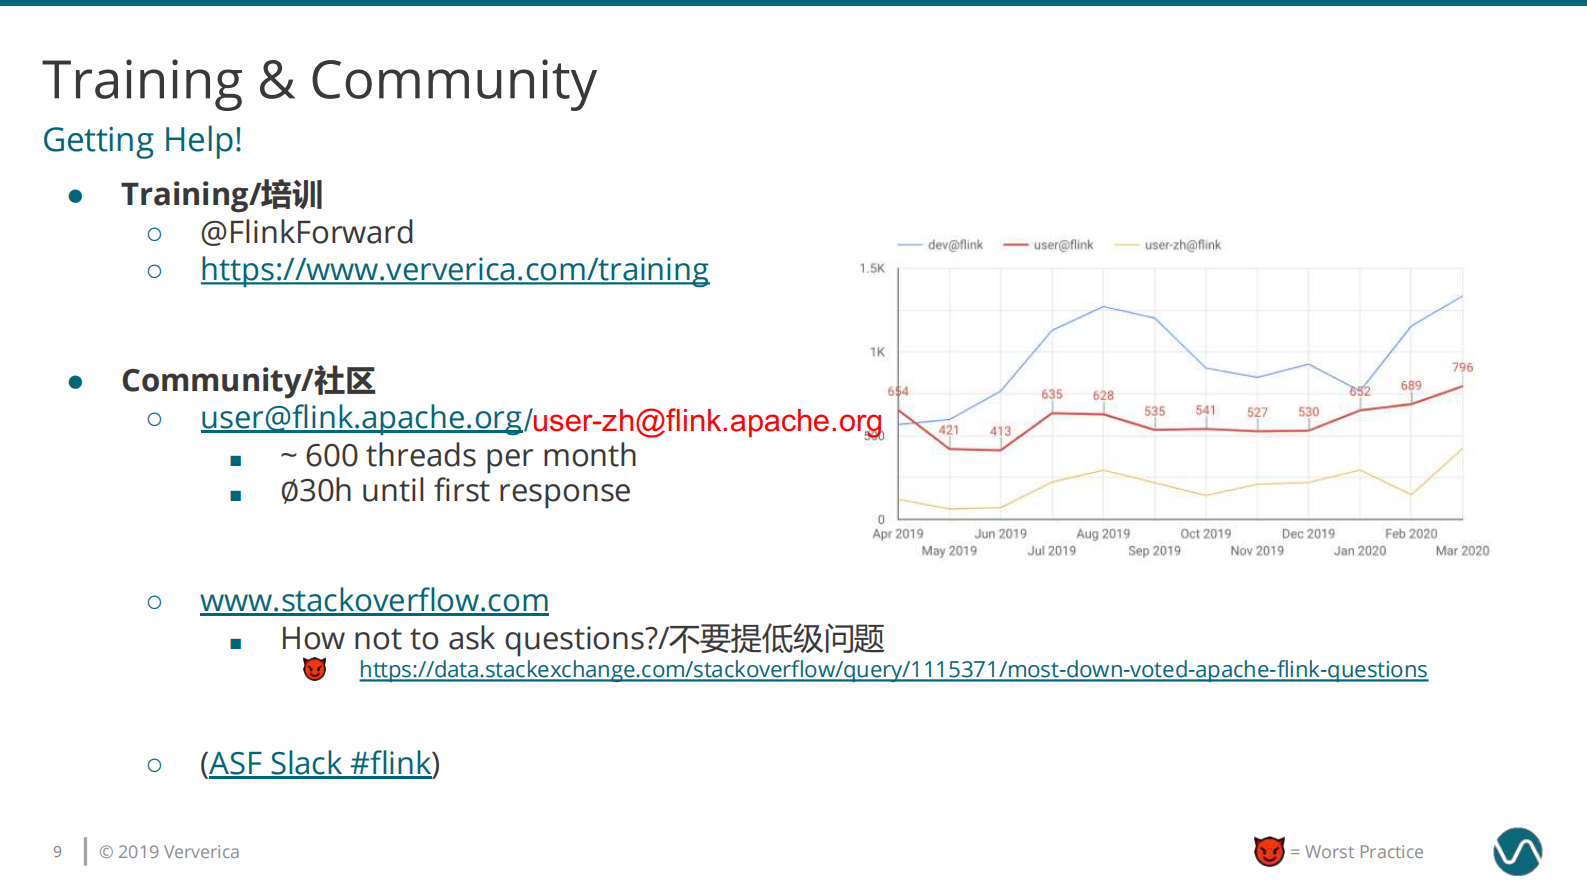The height and width of the screenshot is (892, 1587).
Task: Click the 'Getting Help!' subtitle
Action: click(142, 140)
